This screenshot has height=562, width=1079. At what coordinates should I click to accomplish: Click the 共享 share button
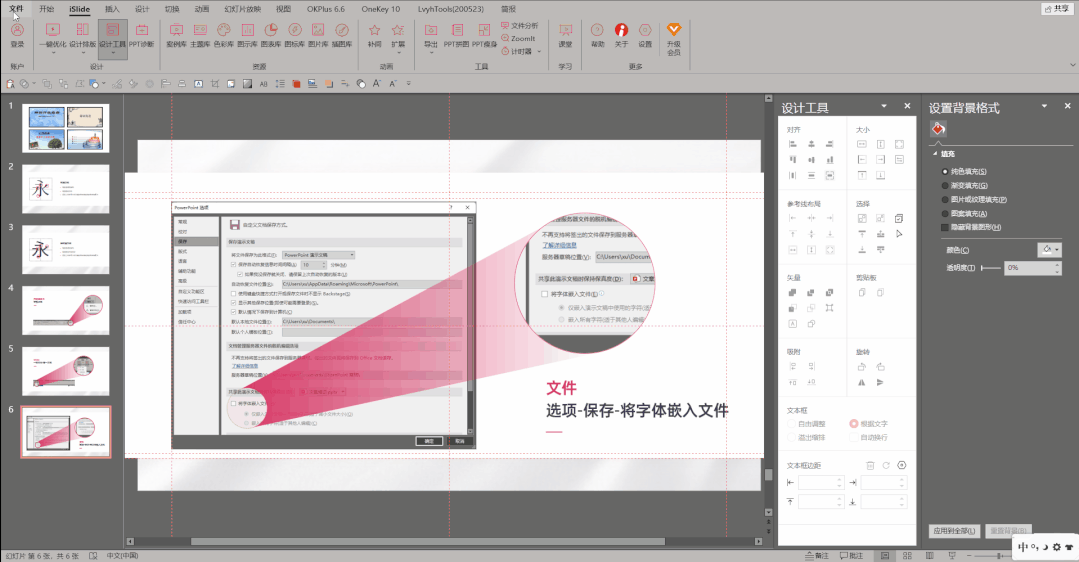click(1055, 8)
